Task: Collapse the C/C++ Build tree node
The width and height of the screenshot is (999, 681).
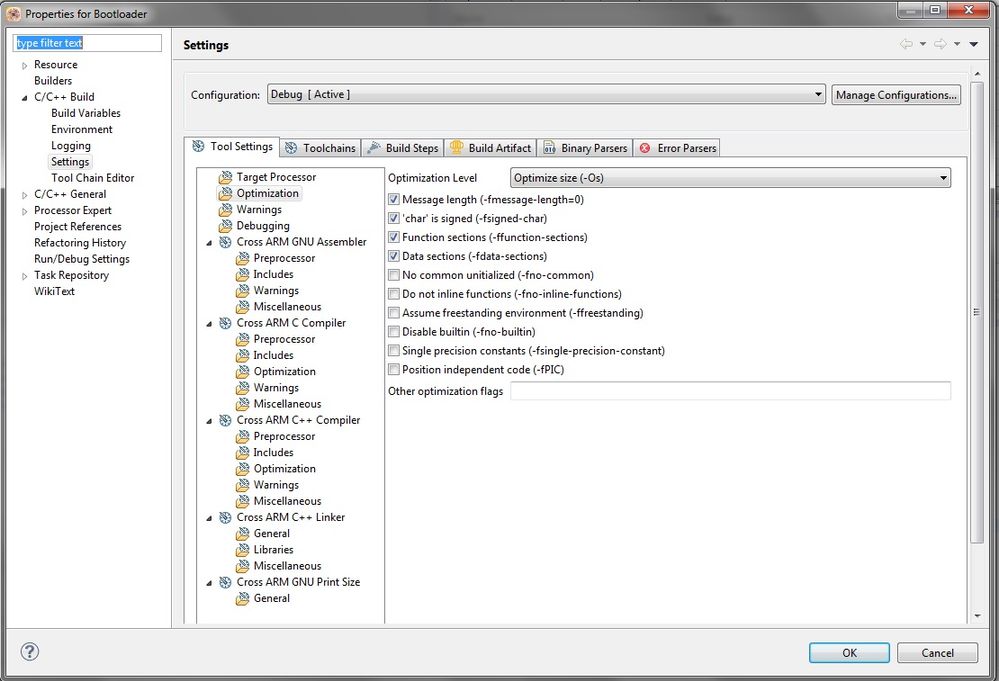Action: coord(24,97)
